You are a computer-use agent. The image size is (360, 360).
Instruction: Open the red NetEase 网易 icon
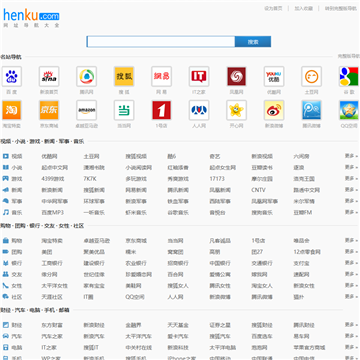point(161,76)
